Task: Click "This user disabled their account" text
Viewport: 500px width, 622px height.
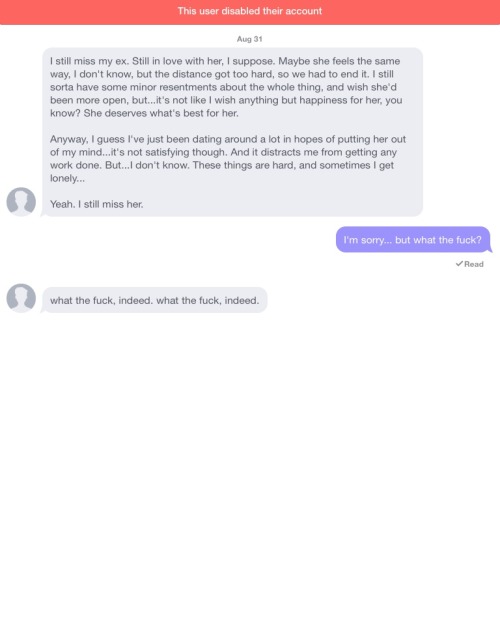Action: [x=250, y=11]
